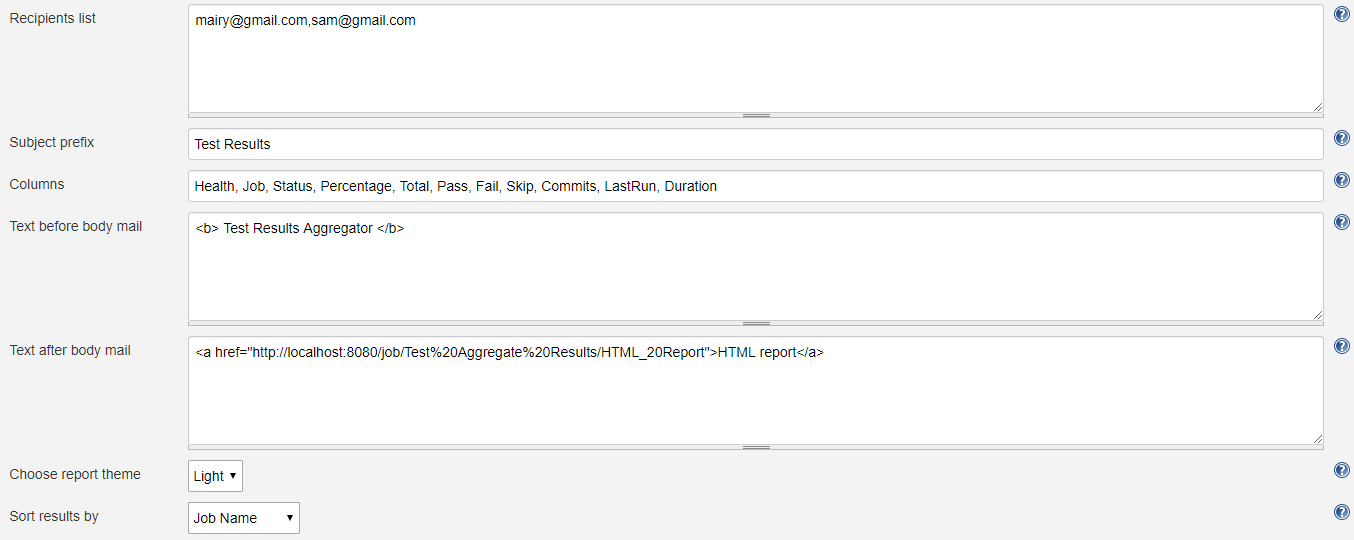Click corner grip of Text before body textarea
The width and height of the screenshot is (1354, 540).
[x=1317, y=314]
